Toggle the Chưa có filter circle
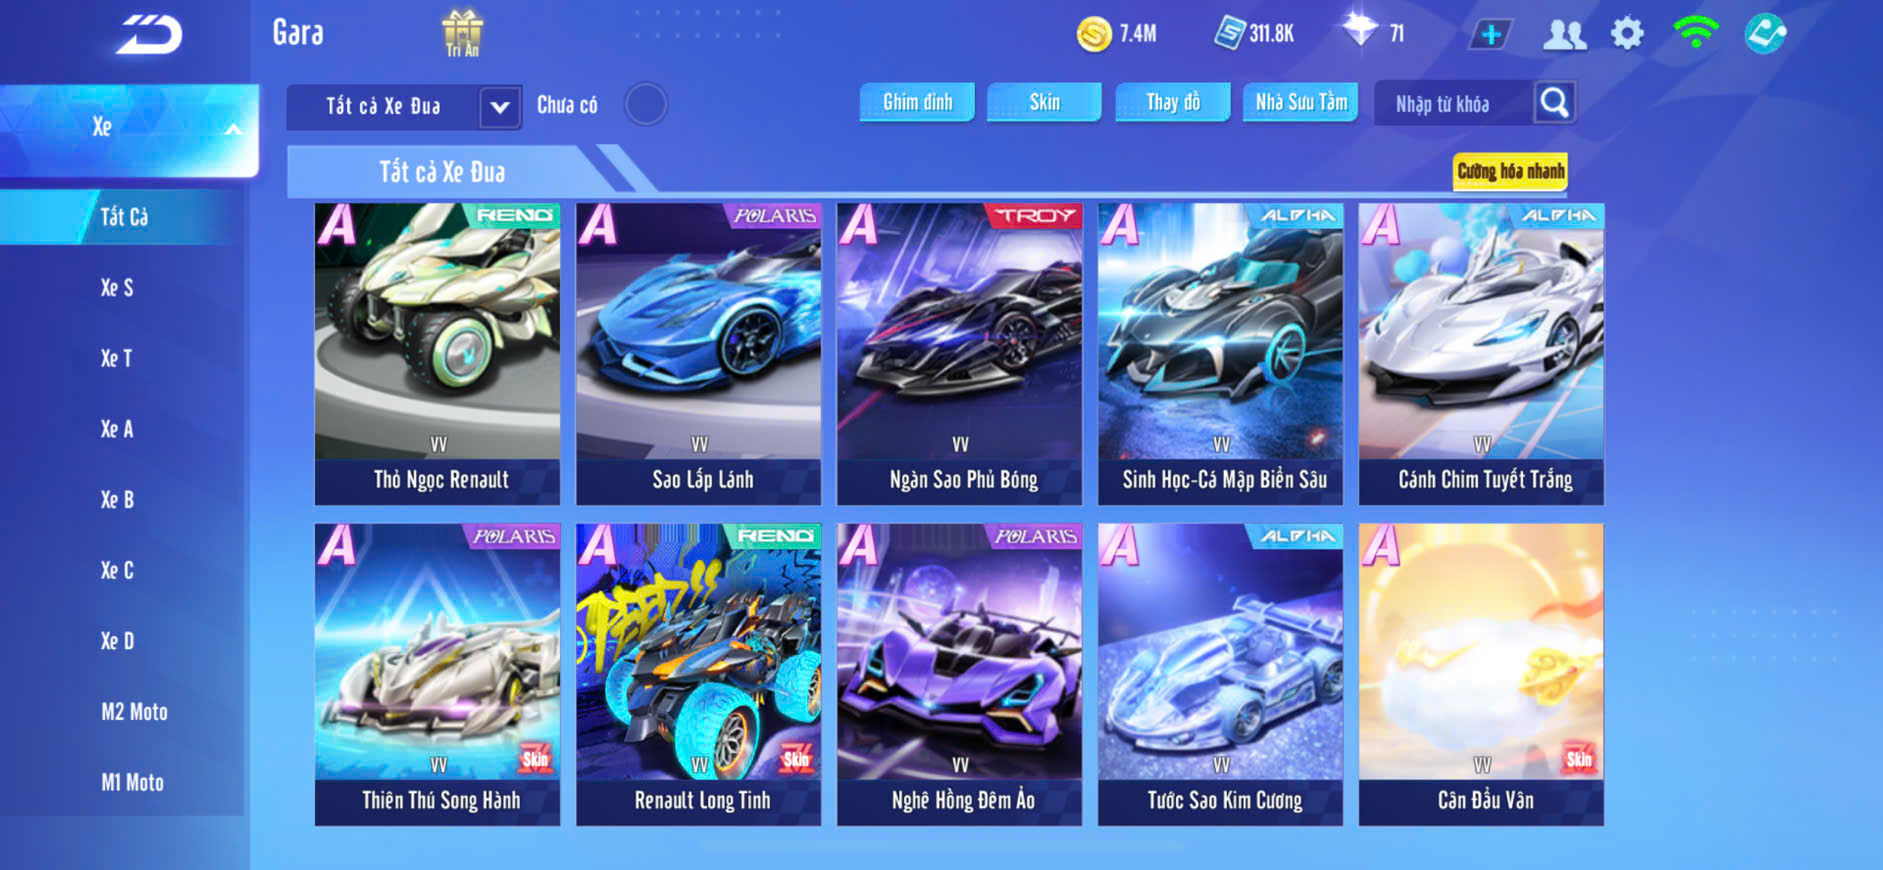 [646, 104]
